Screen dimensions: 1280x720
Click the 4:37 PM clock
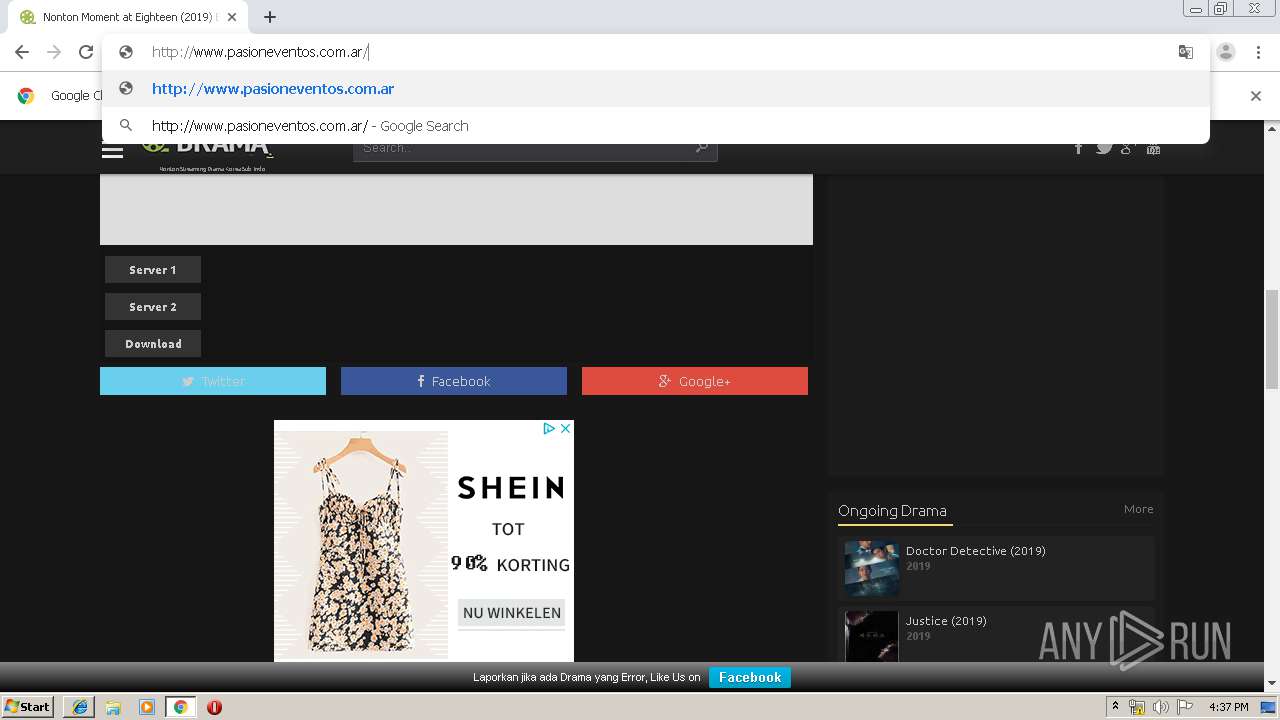click(1228, 707)
